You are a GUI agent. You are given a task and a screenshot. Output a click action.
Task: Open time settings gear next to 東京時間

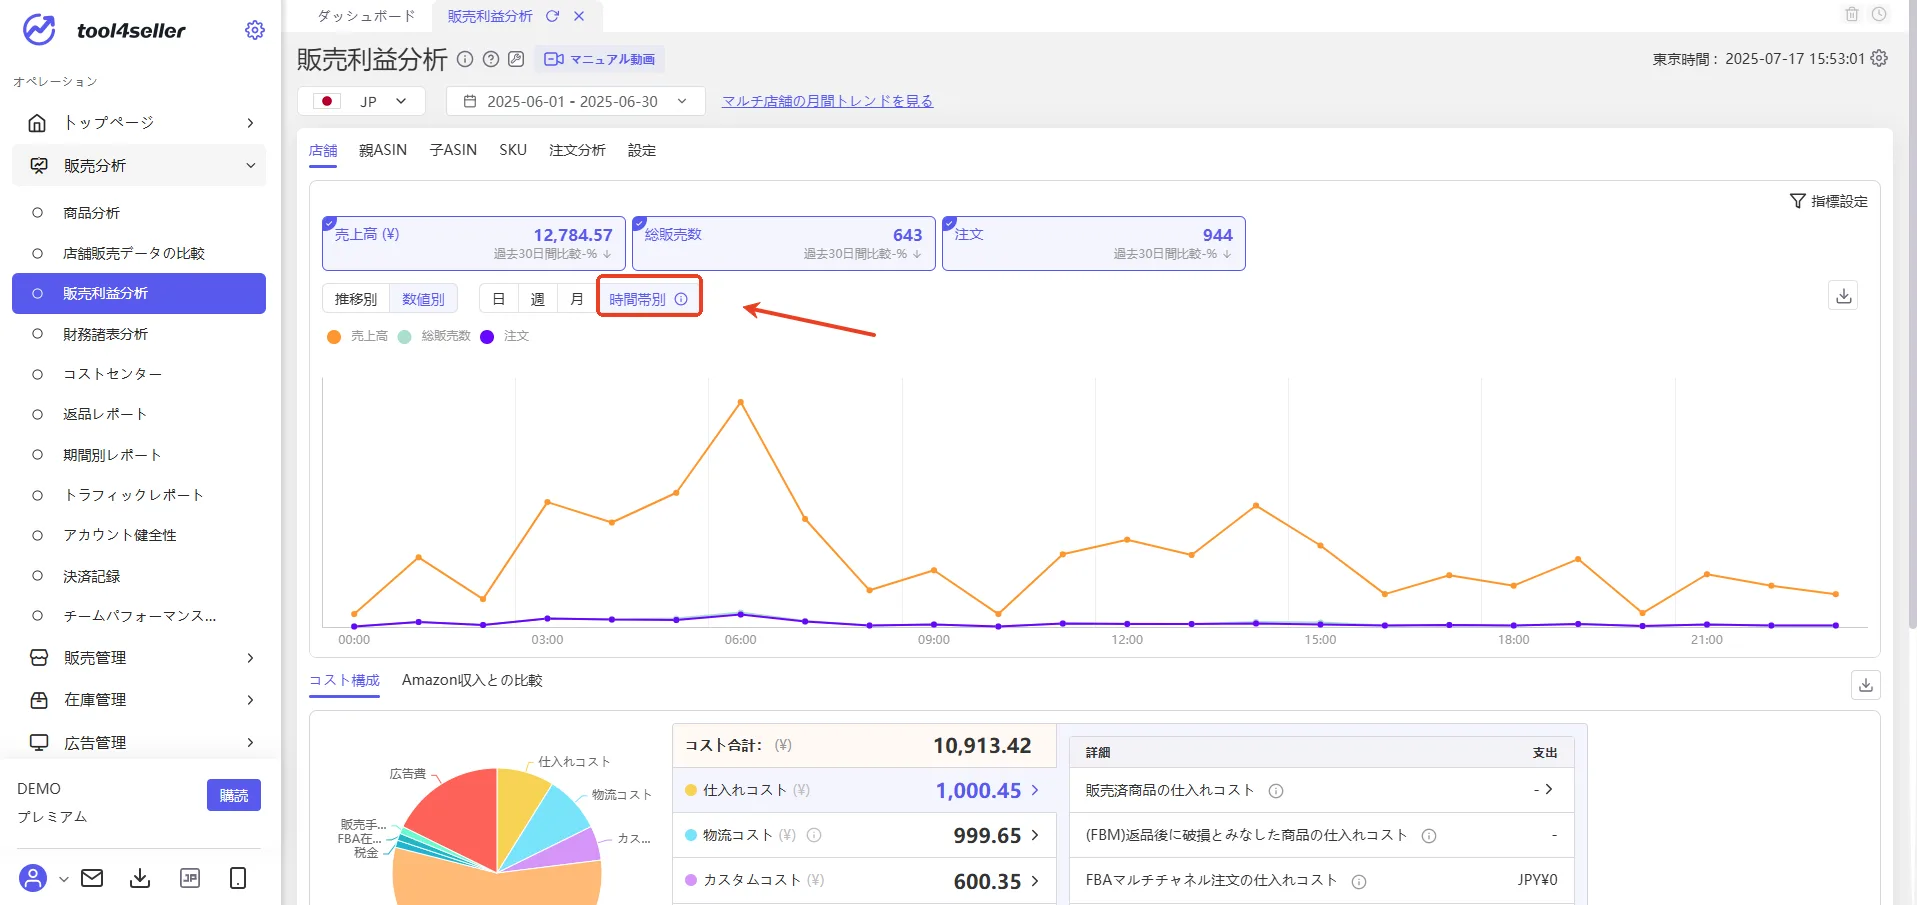1879,58
